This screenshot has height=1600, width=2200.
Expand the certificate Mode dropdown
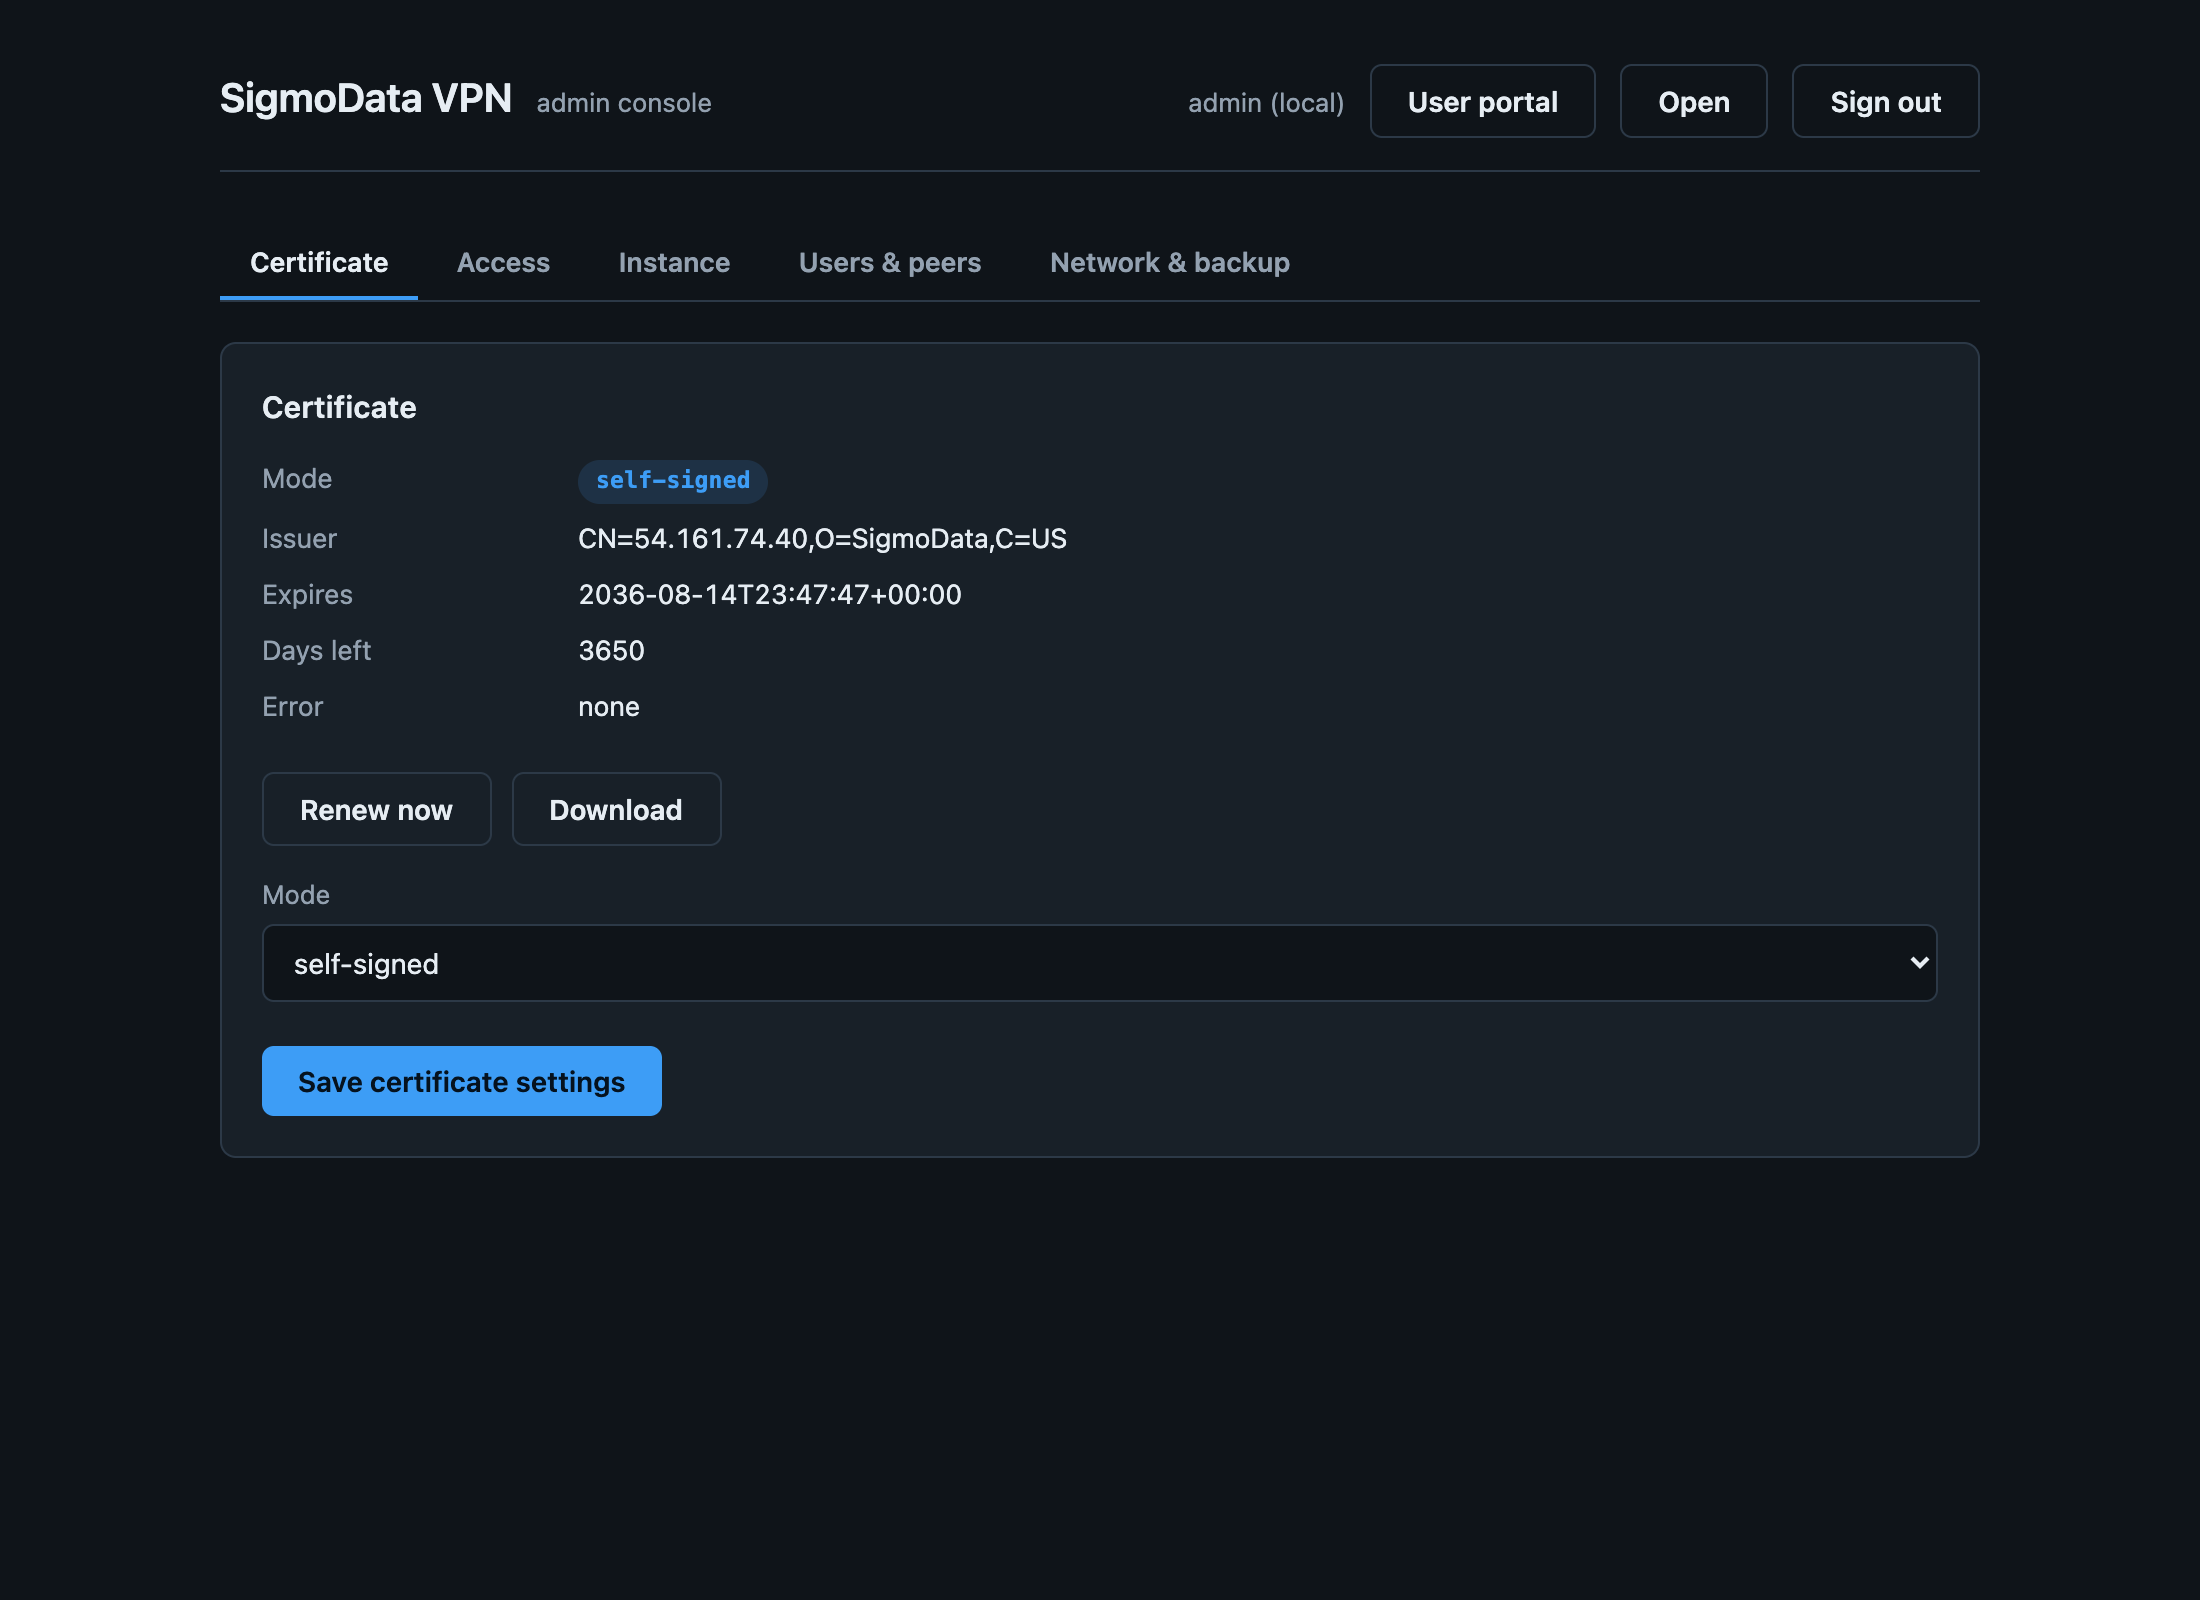[1099, 963]
